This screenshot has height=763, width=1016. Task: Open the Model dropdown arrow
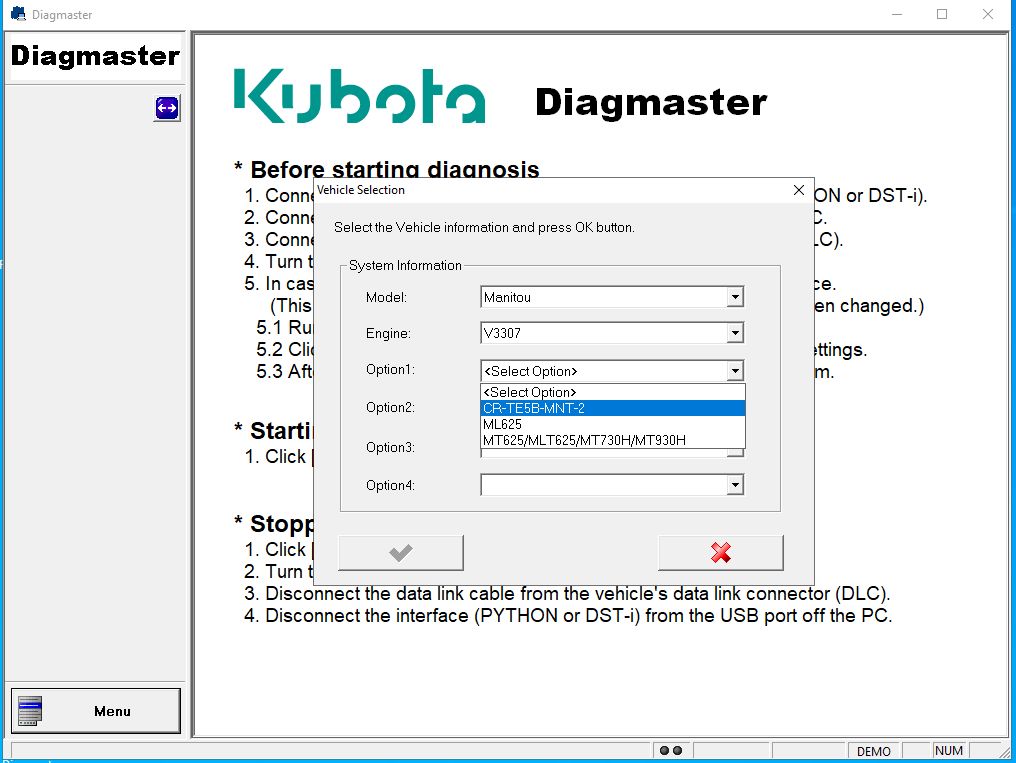click(735, 297)
